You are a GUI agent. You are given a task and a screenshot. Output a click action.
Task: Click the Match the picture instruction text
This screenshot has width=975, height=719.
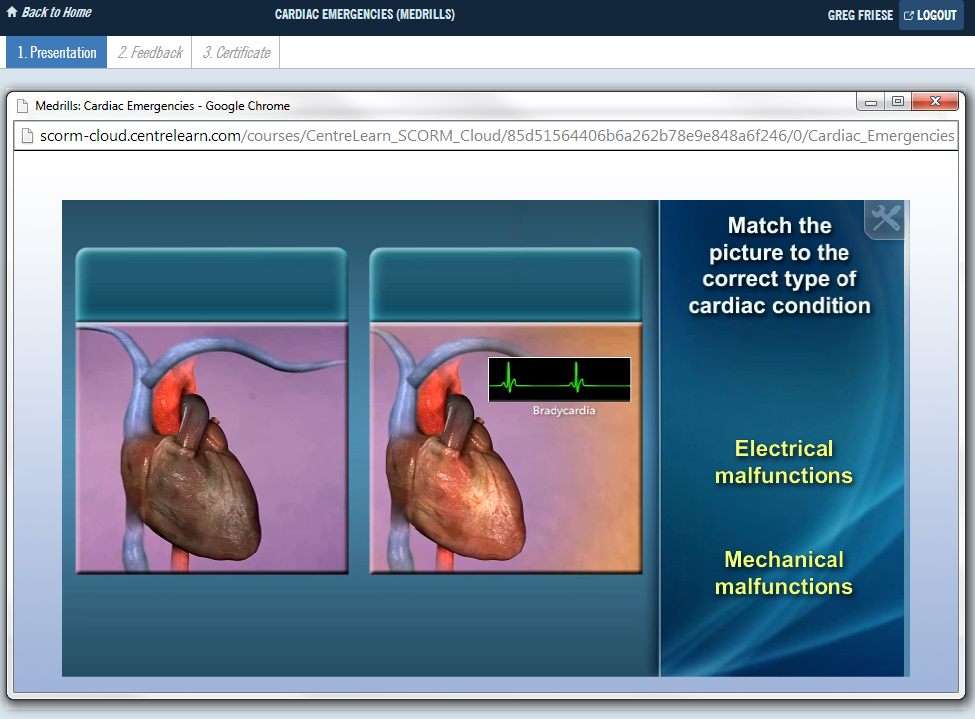pyautogui.click(x=780, y=266)
